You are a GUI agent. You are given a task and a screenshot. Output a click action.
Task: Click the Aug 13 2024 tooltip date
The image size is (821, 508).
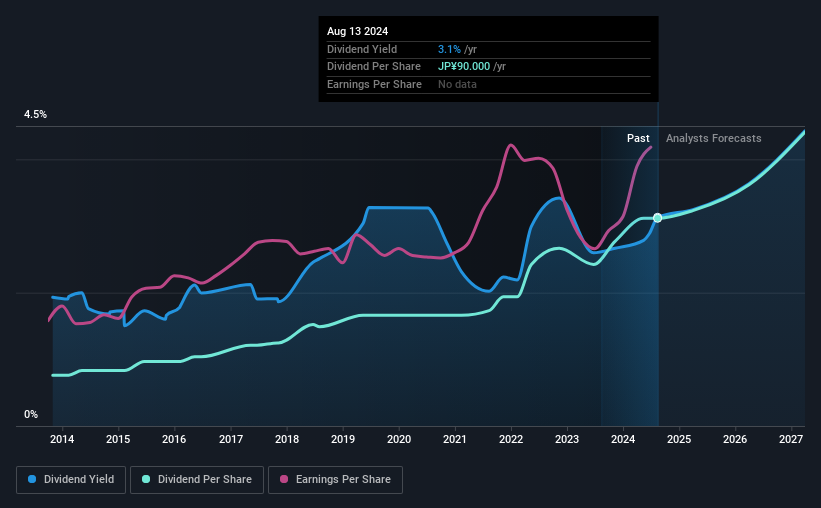point(358,31)
